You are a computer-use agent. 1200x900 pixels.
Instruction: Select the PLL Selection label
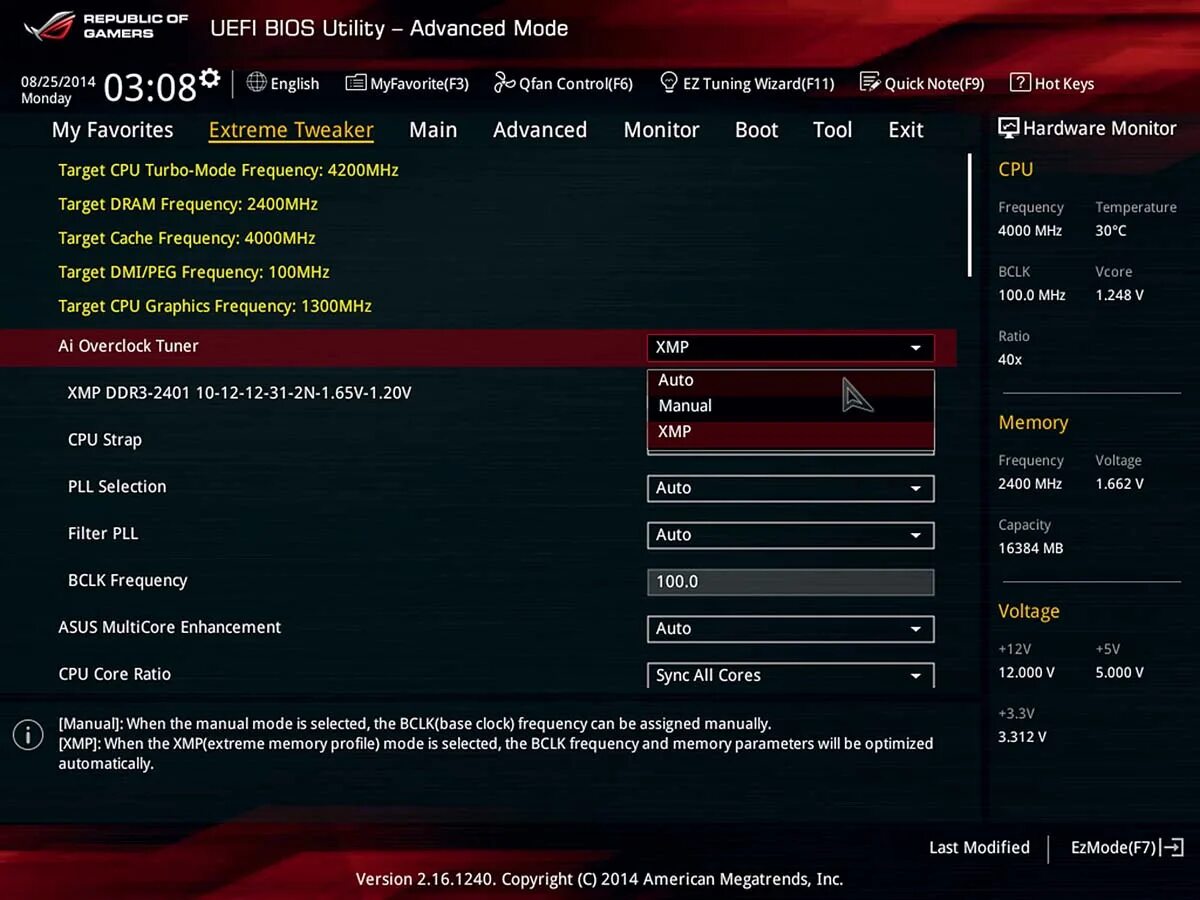coord(117,487)
